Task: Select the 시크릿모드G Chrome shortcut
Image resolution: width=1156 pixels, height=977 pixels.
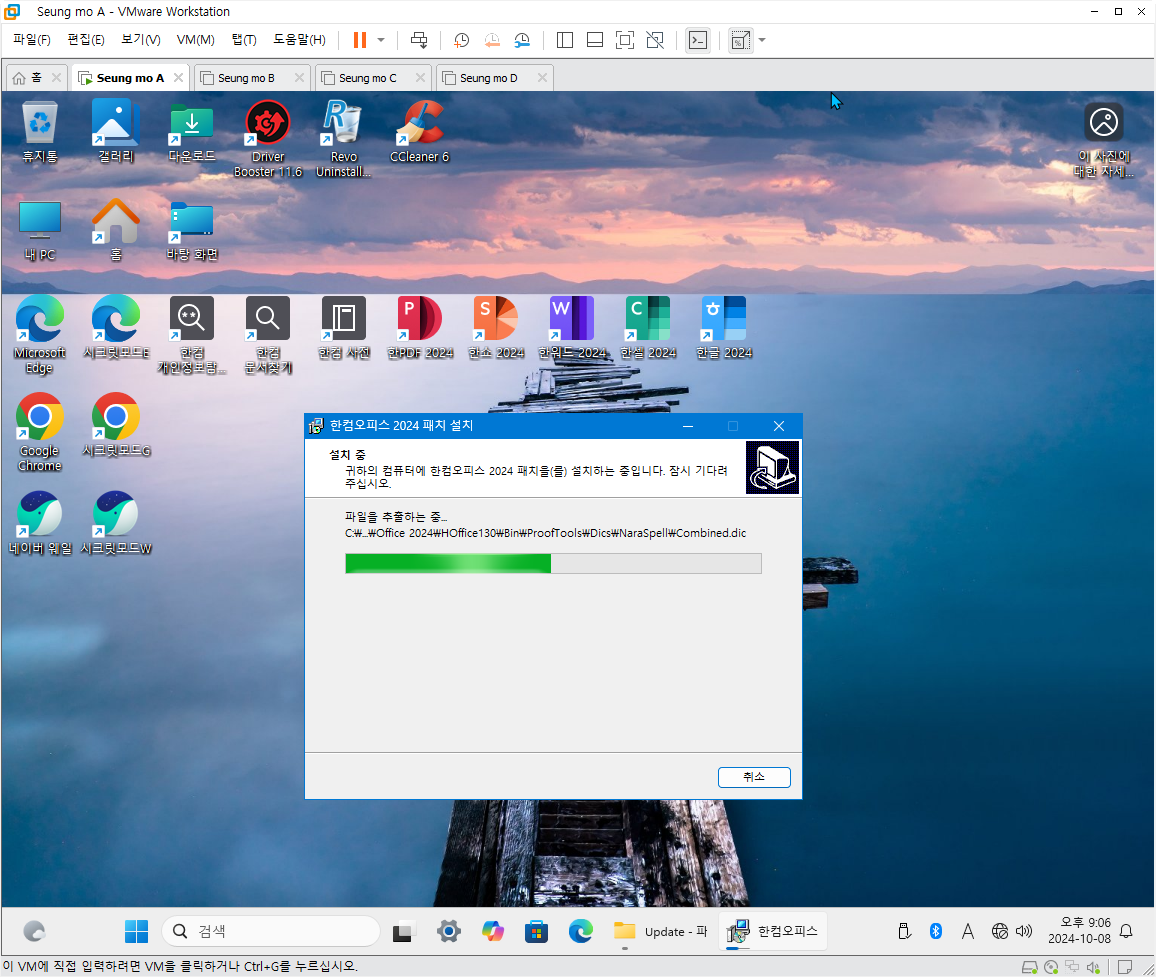Action: click(116, 426)
